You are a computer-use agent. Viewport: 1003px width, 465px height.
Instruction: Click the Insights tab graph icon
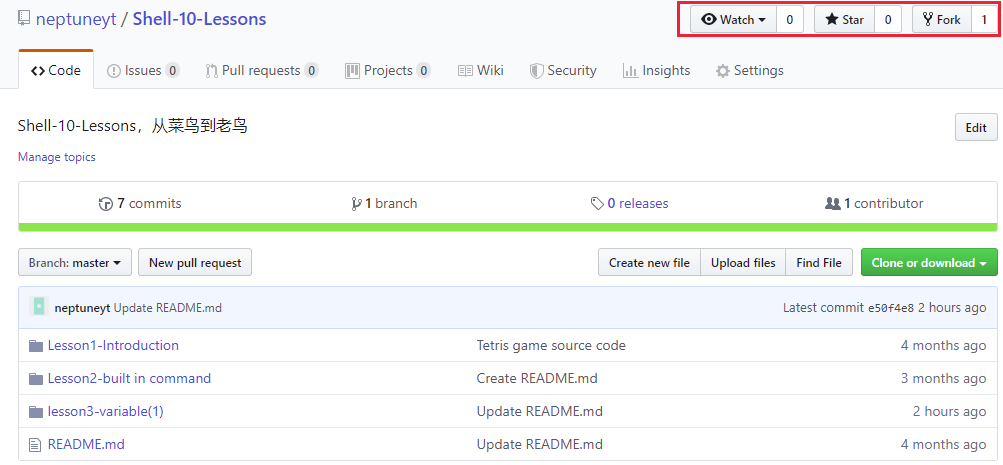click(x=630, y=71)
